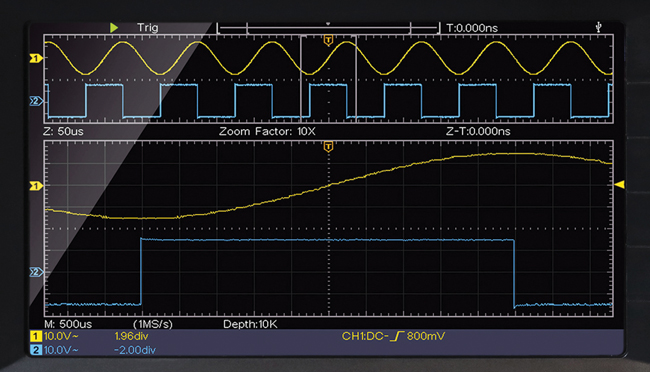Click the CH1 ground marker in zoom window
Image resolution: width=650 pixels, height=372 pixels.
click(x=36, y=186)
